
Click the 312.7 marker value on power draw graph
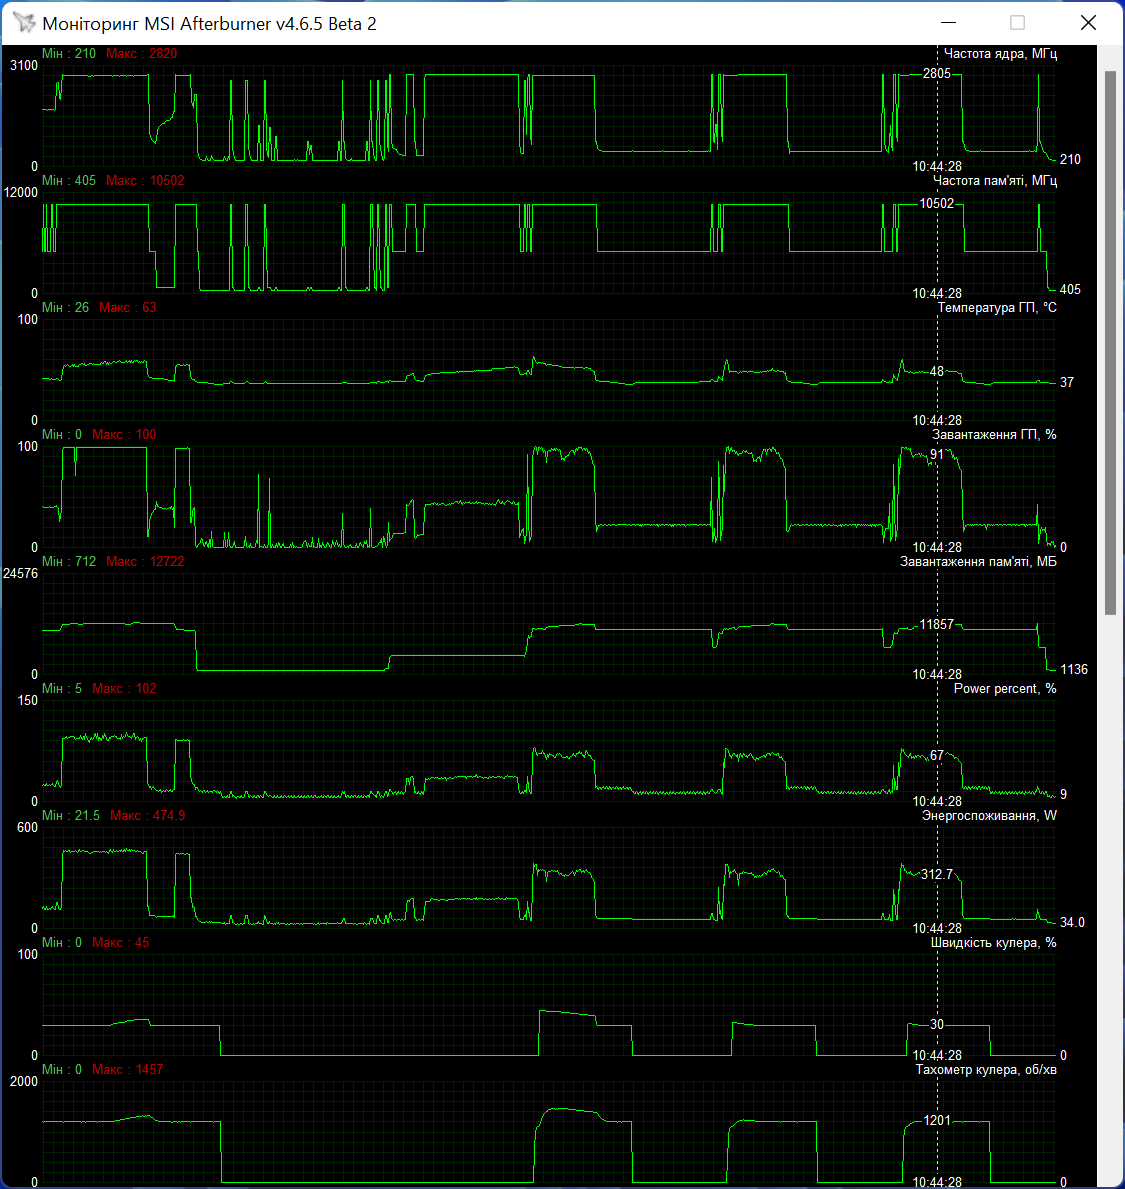(937, 874)
